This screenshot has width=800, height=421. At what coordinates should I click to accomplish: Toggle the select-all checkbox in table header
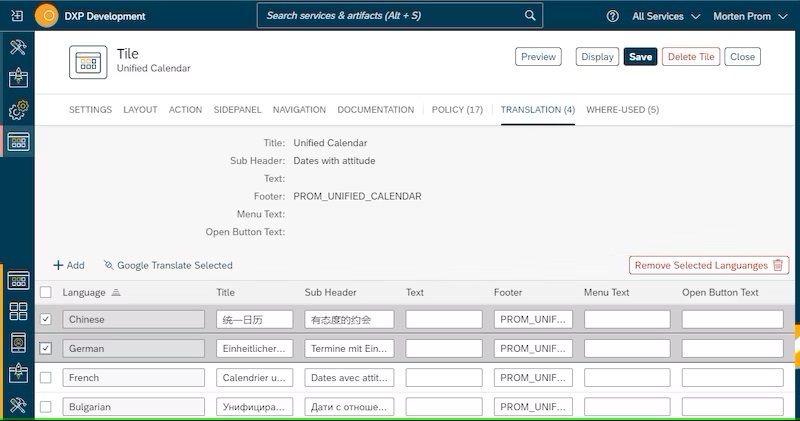(45, 292)
